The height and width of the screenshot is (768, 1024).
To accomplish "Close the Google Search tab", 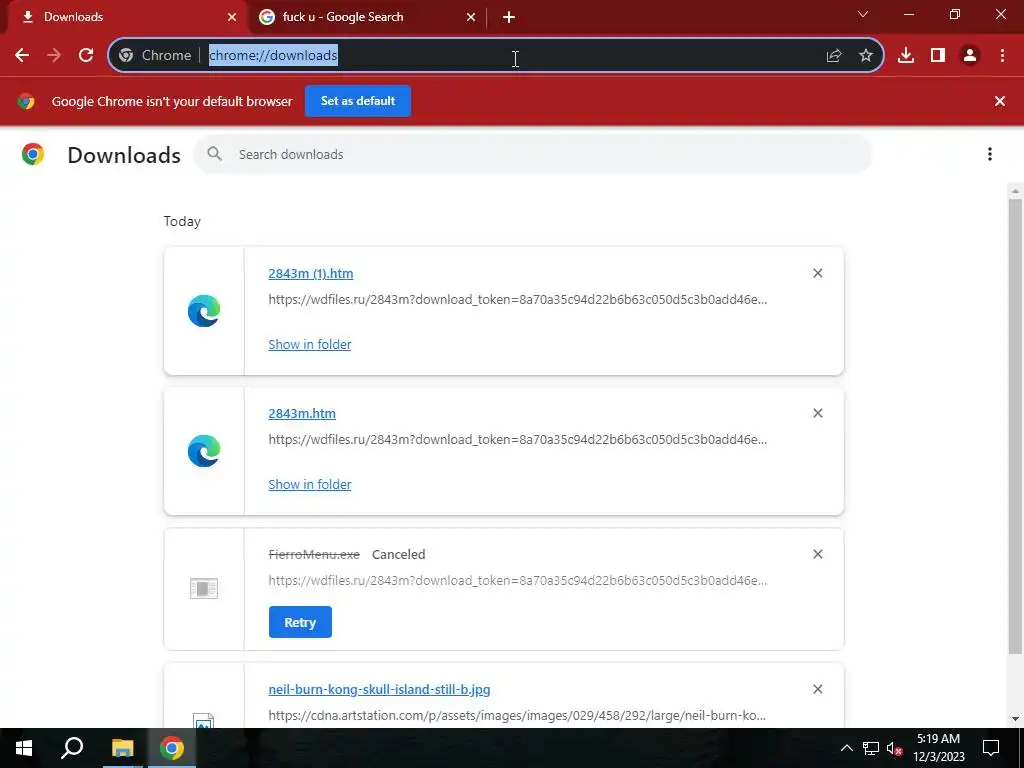I will click(x=471, y=17).
